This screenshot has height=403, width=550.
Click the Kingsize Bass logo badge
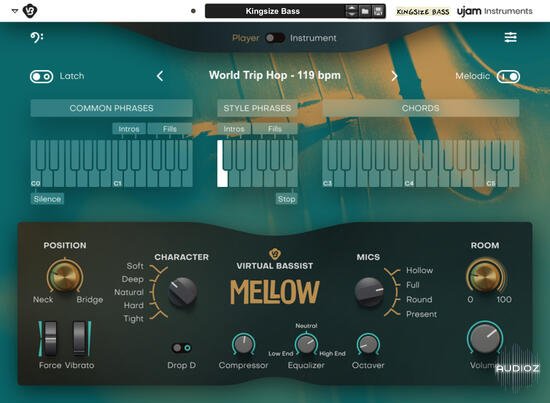pos(423,12)
